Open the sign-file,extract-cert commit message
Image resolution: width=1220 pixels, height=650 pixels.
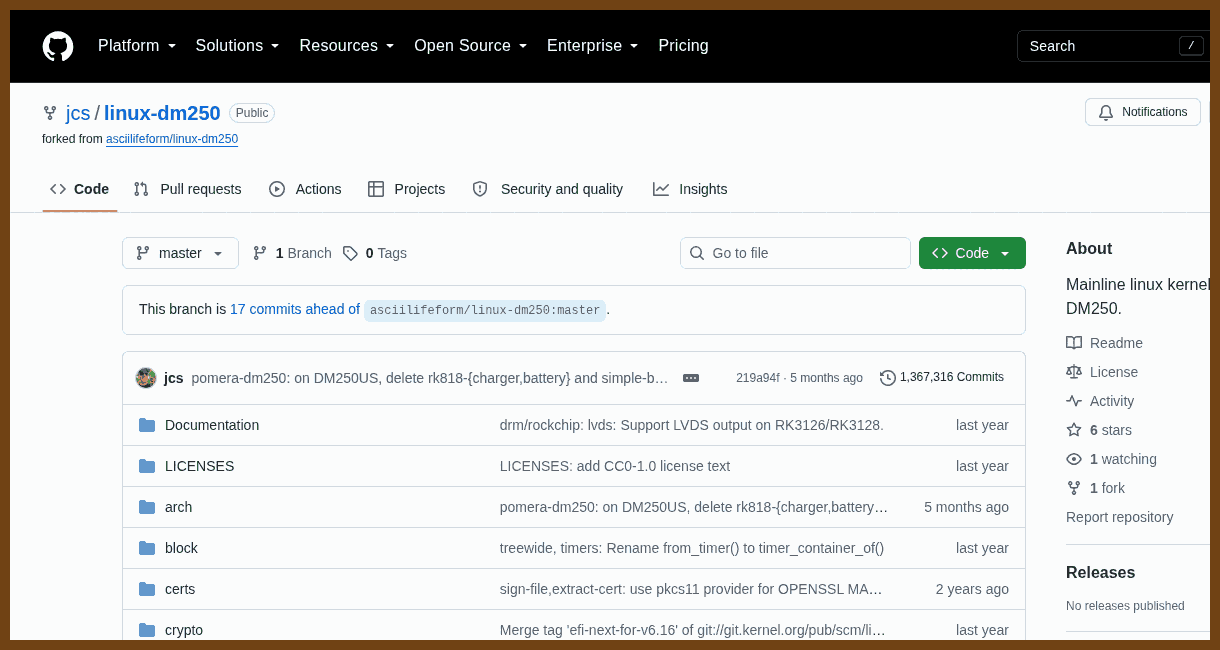pyautogui.click(x=691, y=589)
